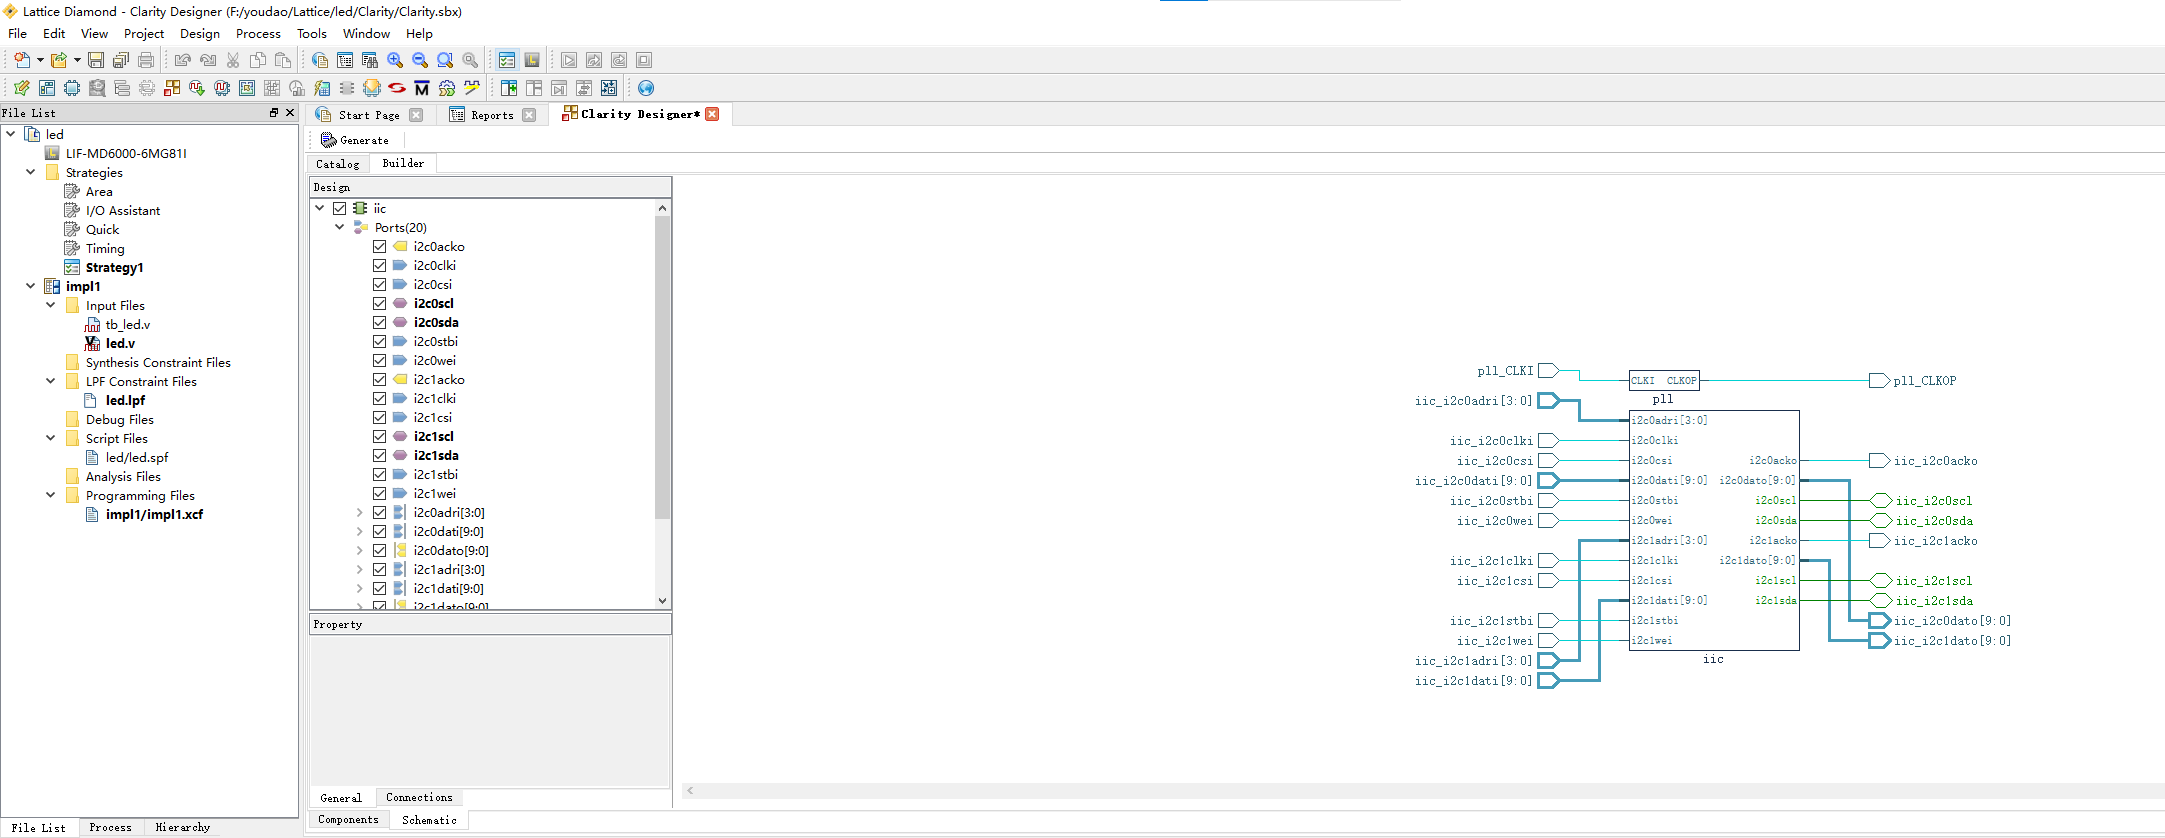This screenshot has height=838, width=2165.
Task: Open the Package View icon
Action: coord(47,88)
